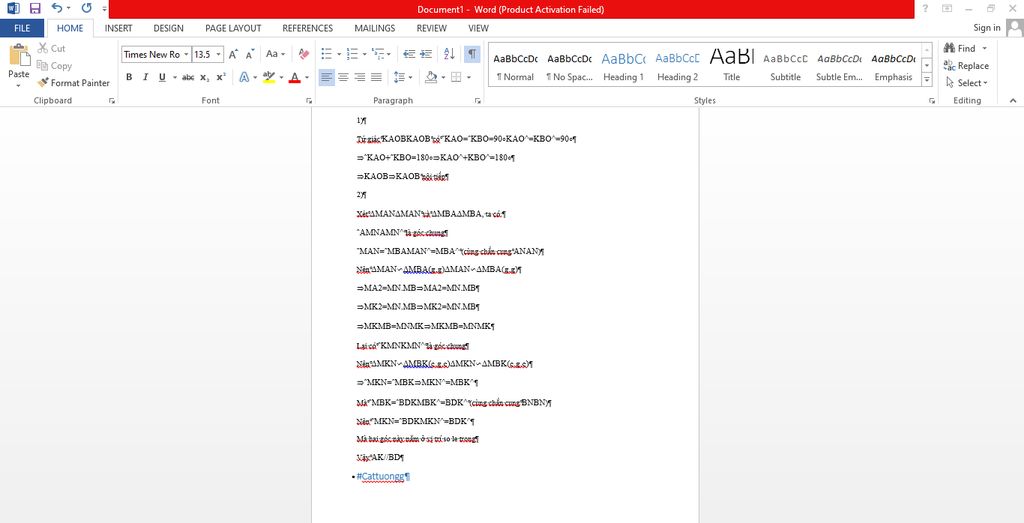Switch to the INSERT tab
Screen dimensions: 1024x523
click(x=118, y=28)
